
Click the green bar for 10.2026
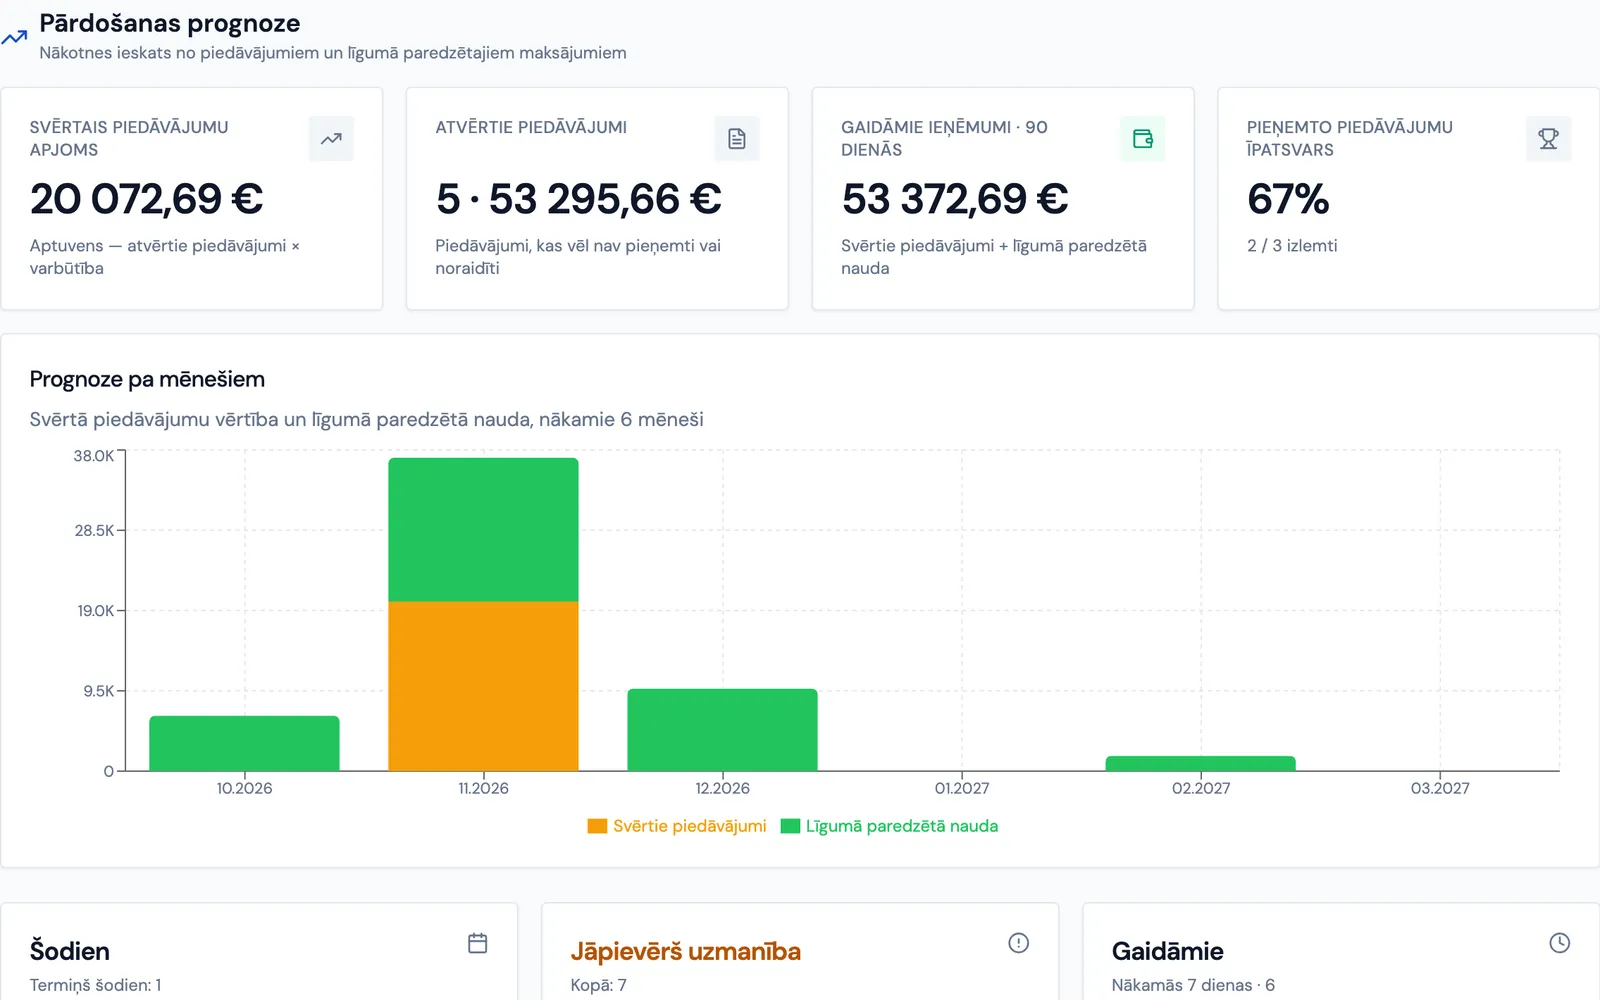click(x=244, y=743)
